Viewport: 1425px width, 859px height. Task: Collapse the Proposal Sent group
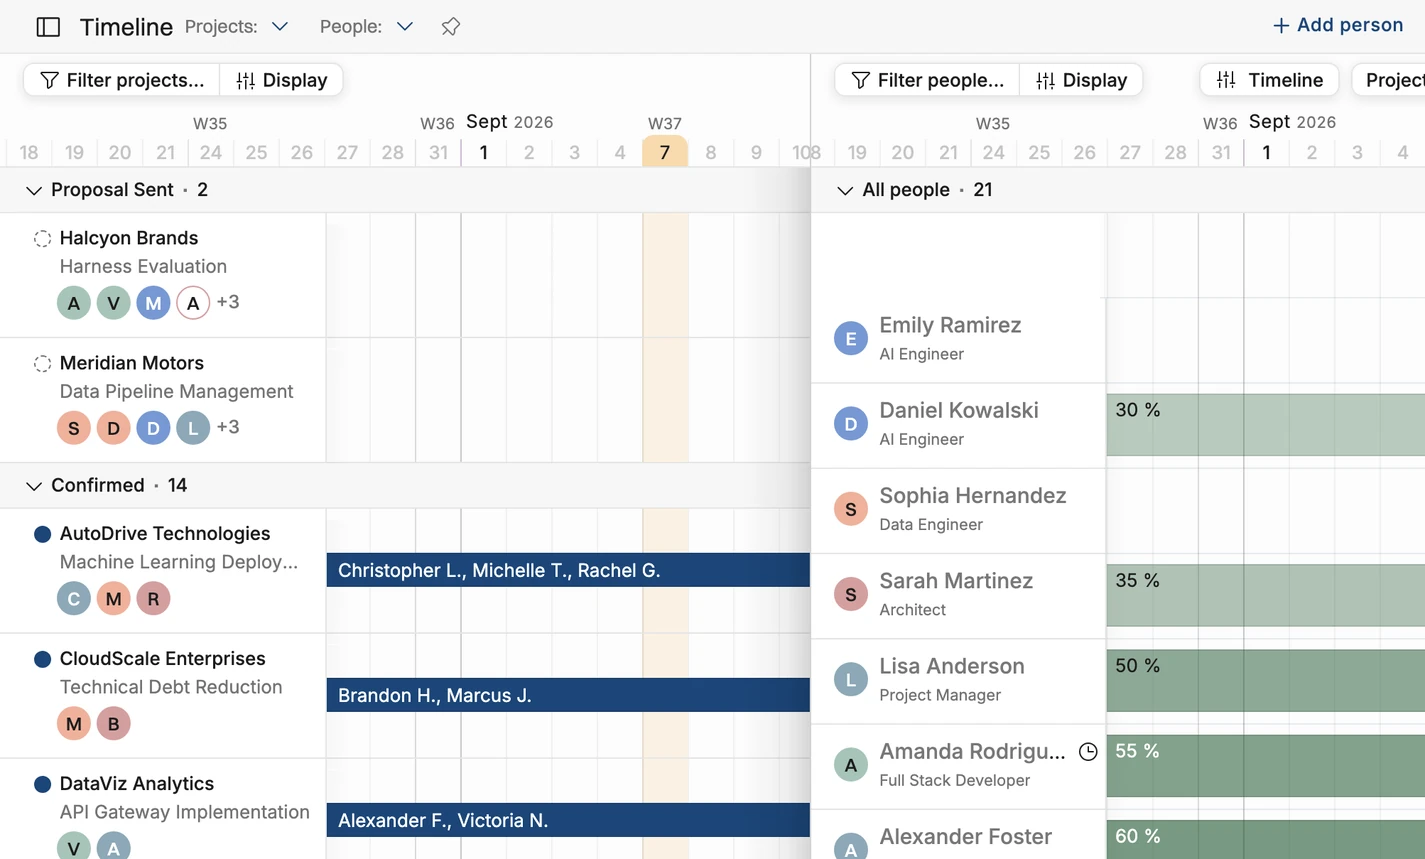[x=33, y=190]
